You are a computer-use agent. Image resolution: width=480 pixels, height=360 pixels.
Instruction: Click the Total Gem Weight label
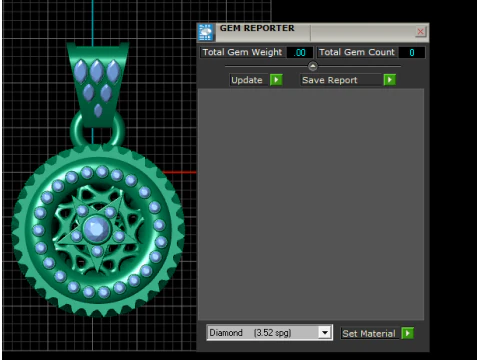(x=242, y=52)
